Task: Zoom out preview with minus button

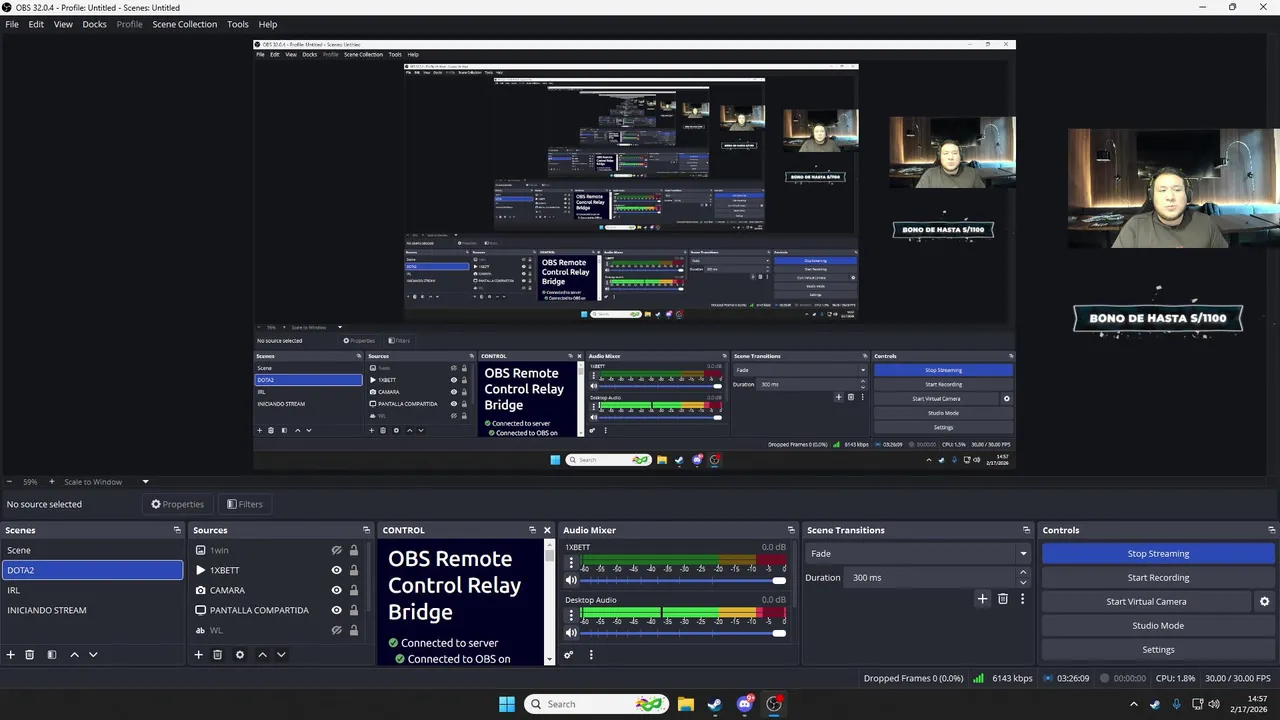Action: point(9,482)
